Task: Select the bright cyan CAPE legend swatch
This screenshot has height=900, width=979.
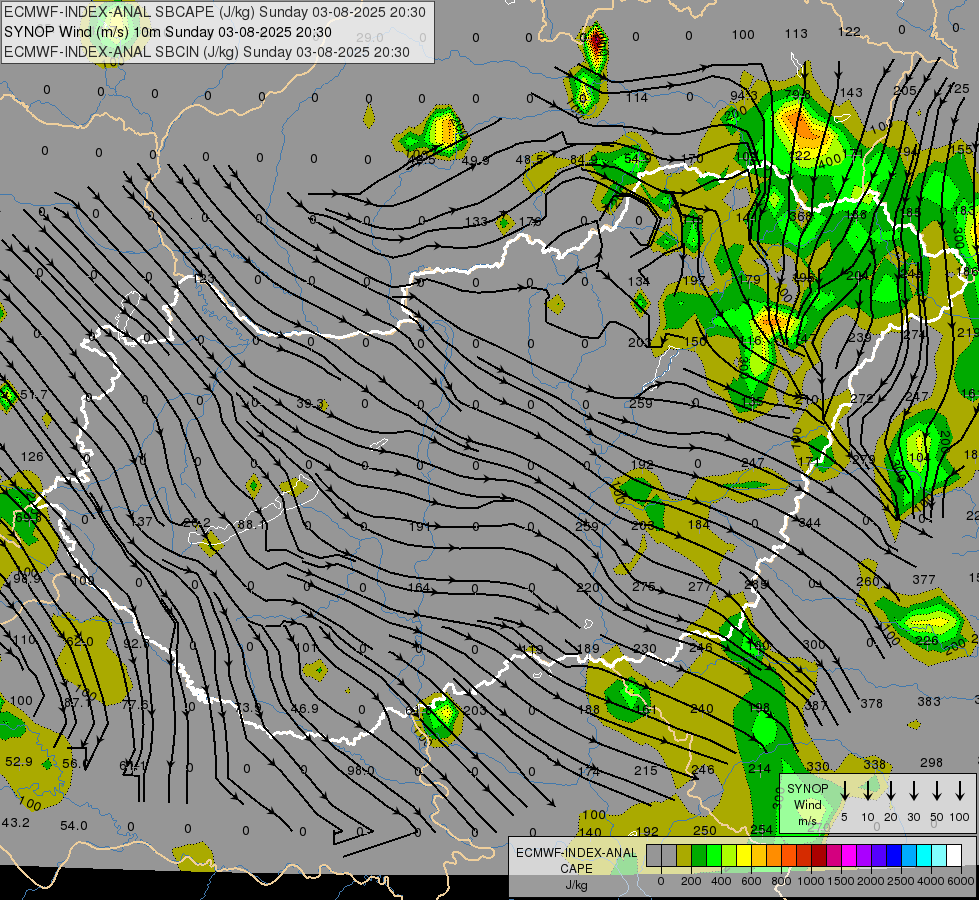Action: [x=924, y=856]
